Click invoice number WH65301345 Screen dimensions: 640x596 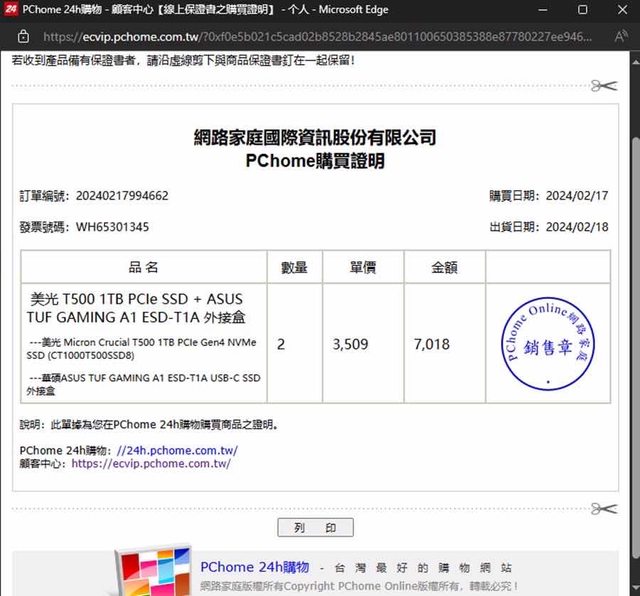click(x=112, y=227)
